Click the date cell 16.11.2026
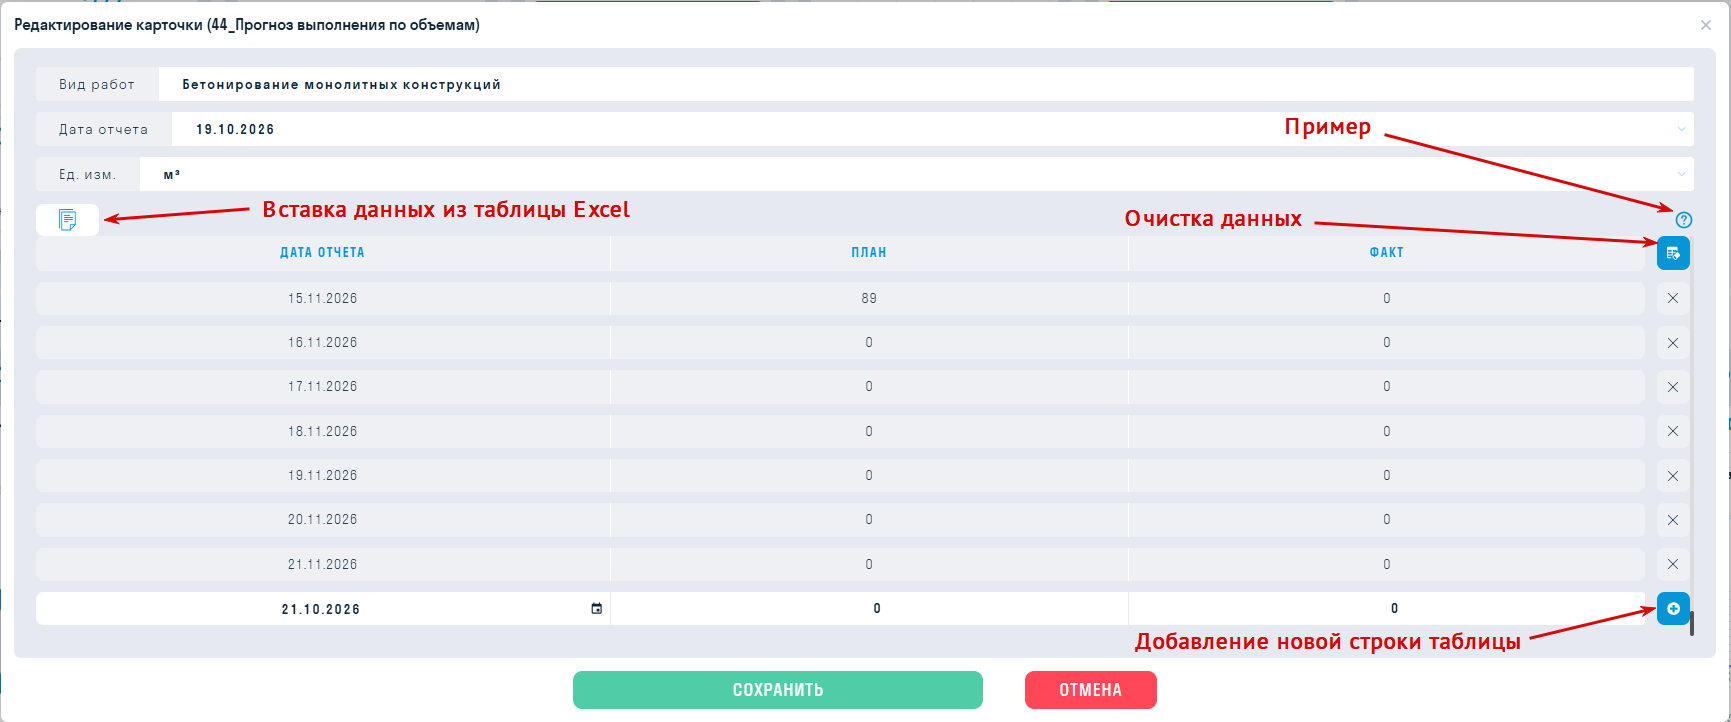This screenshot has width=1731, height=722. click(x=323, y=343)
